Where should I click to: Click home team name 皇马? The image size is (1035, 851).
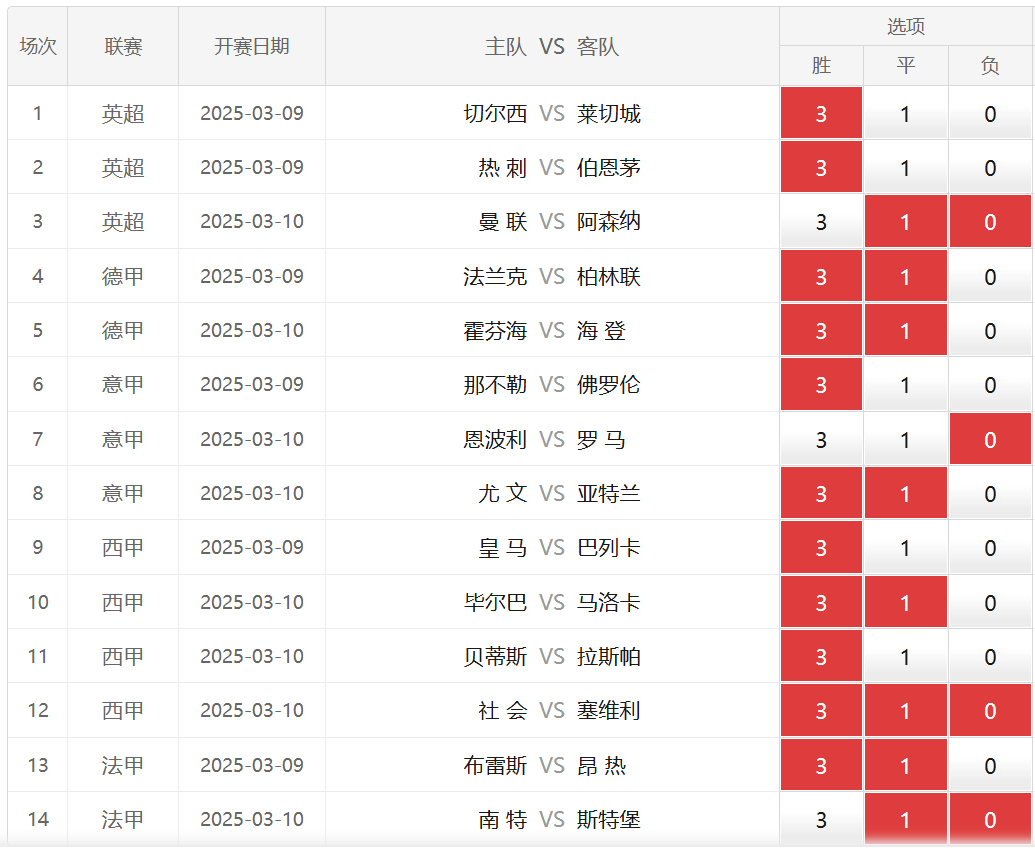(503, 548)
